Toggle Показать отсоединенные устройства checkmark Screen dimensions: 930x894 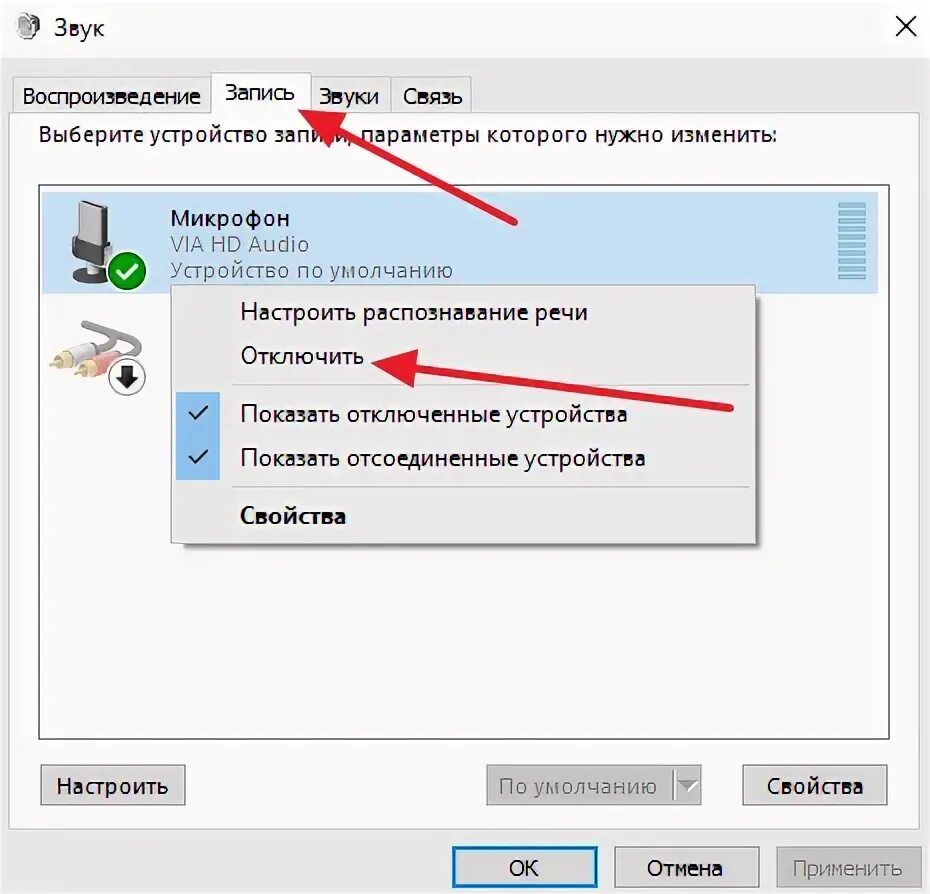pyautogui.click(x=198, y=457)
